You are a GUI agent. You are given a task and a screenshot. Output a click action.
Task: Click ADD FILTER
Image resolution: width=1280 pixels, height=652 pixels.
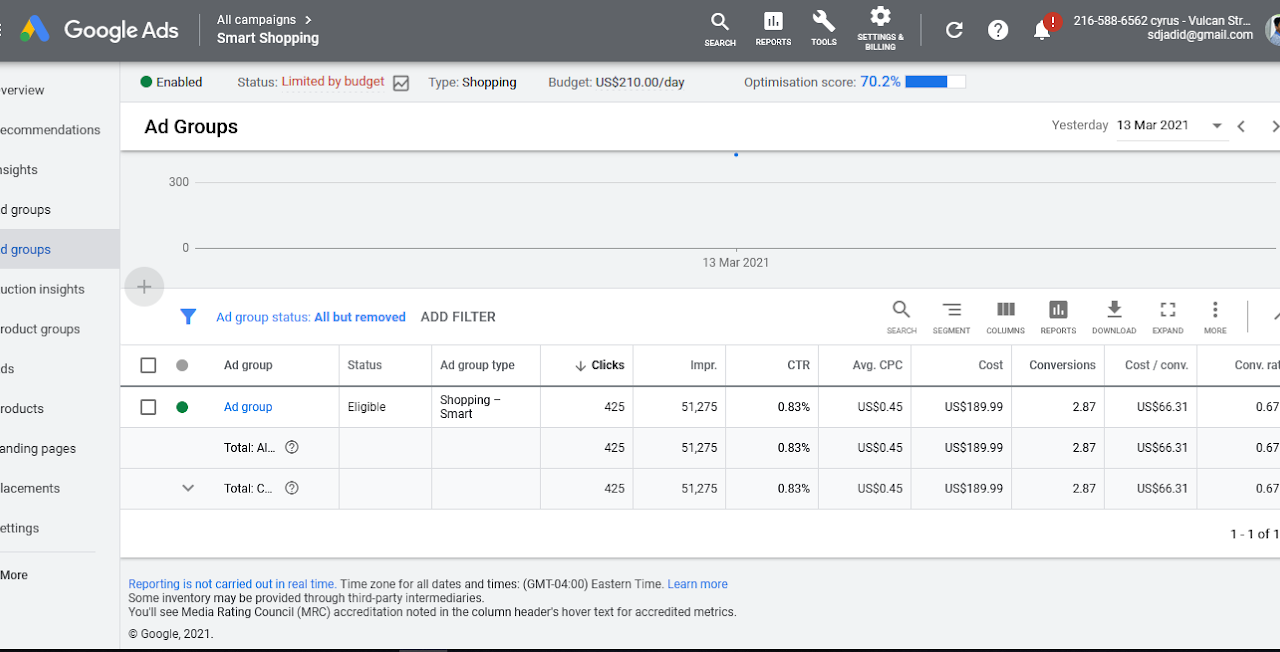point(458,317)
